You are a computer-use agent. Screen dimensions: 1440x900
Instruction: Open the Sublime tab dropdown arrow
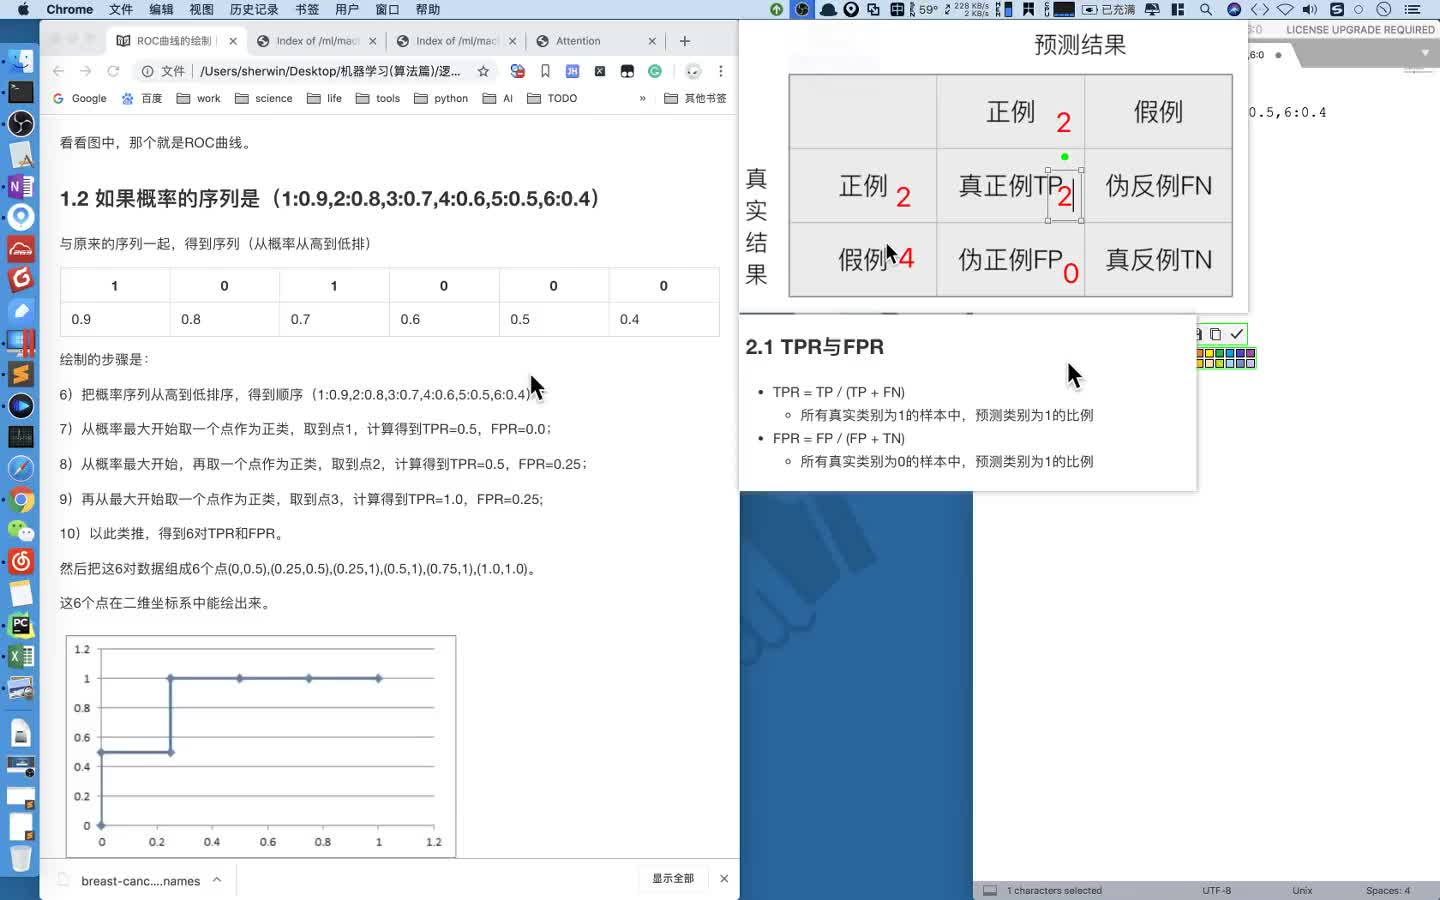click(x=1425, y=53)
